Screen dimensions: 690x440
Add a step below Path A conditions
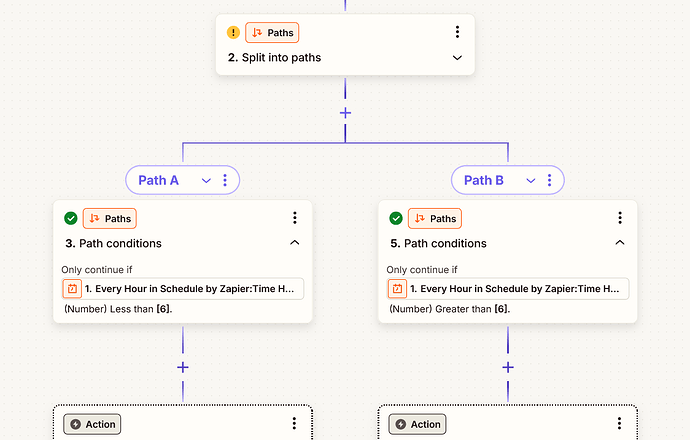point(182,367)
